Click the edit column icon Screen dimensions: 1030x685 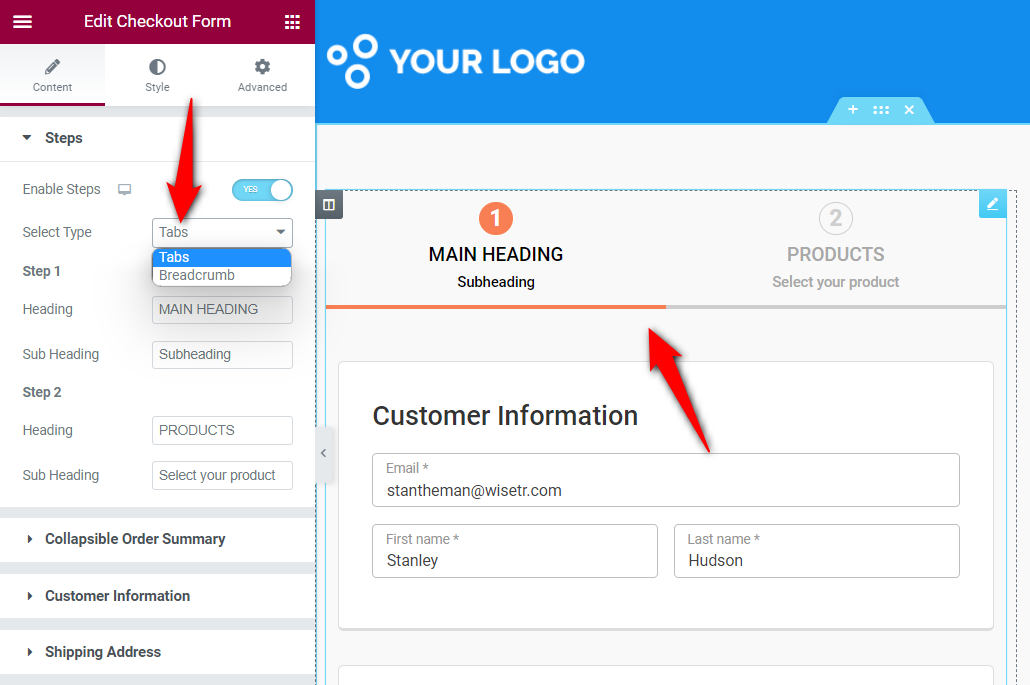pos(329,204)
